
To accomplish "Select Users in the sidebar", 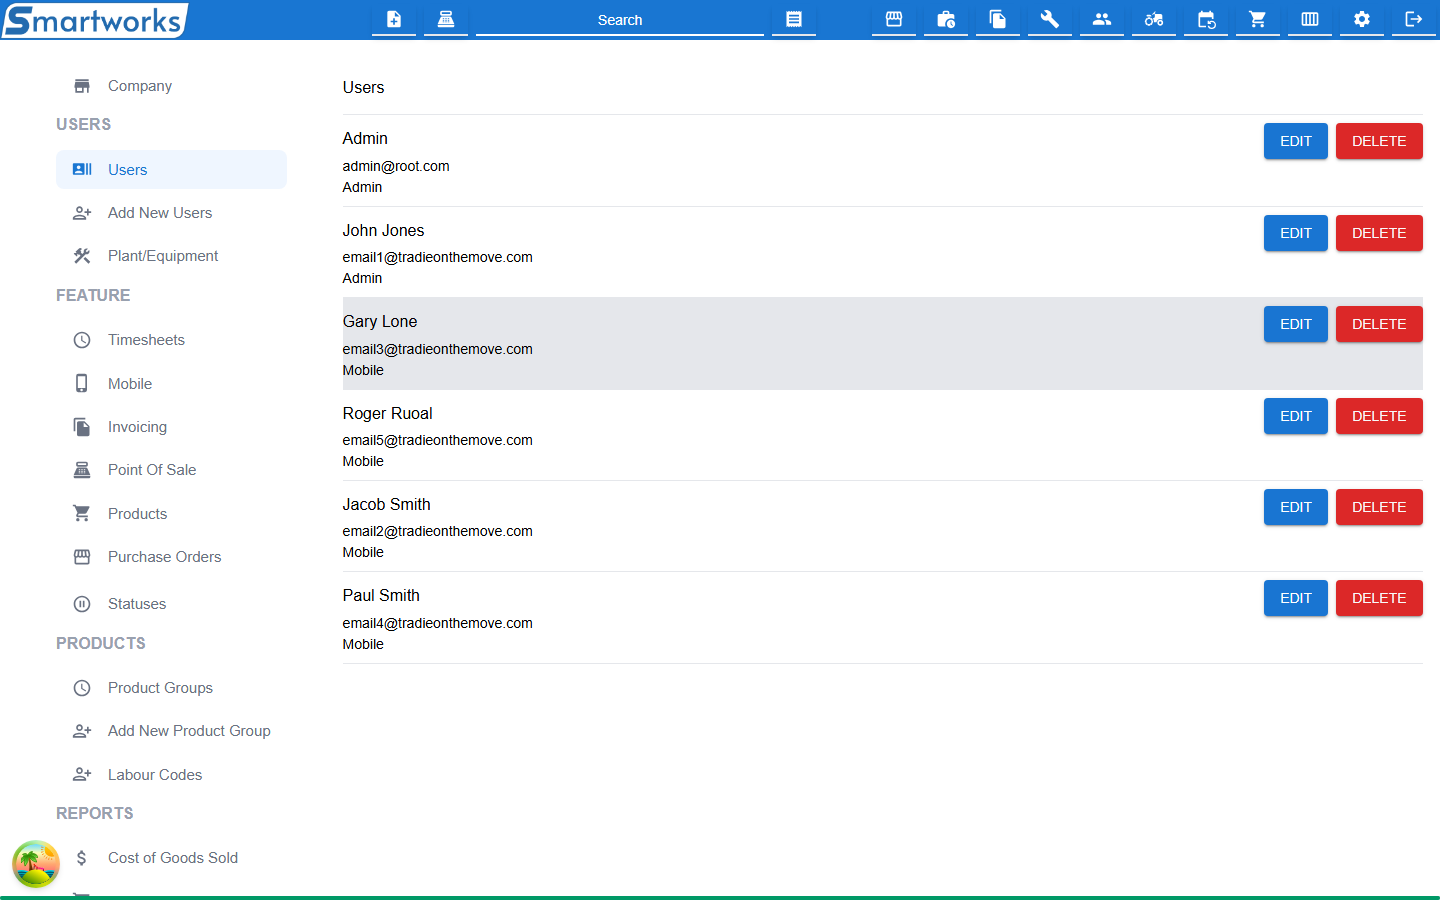I will (171, 170).
